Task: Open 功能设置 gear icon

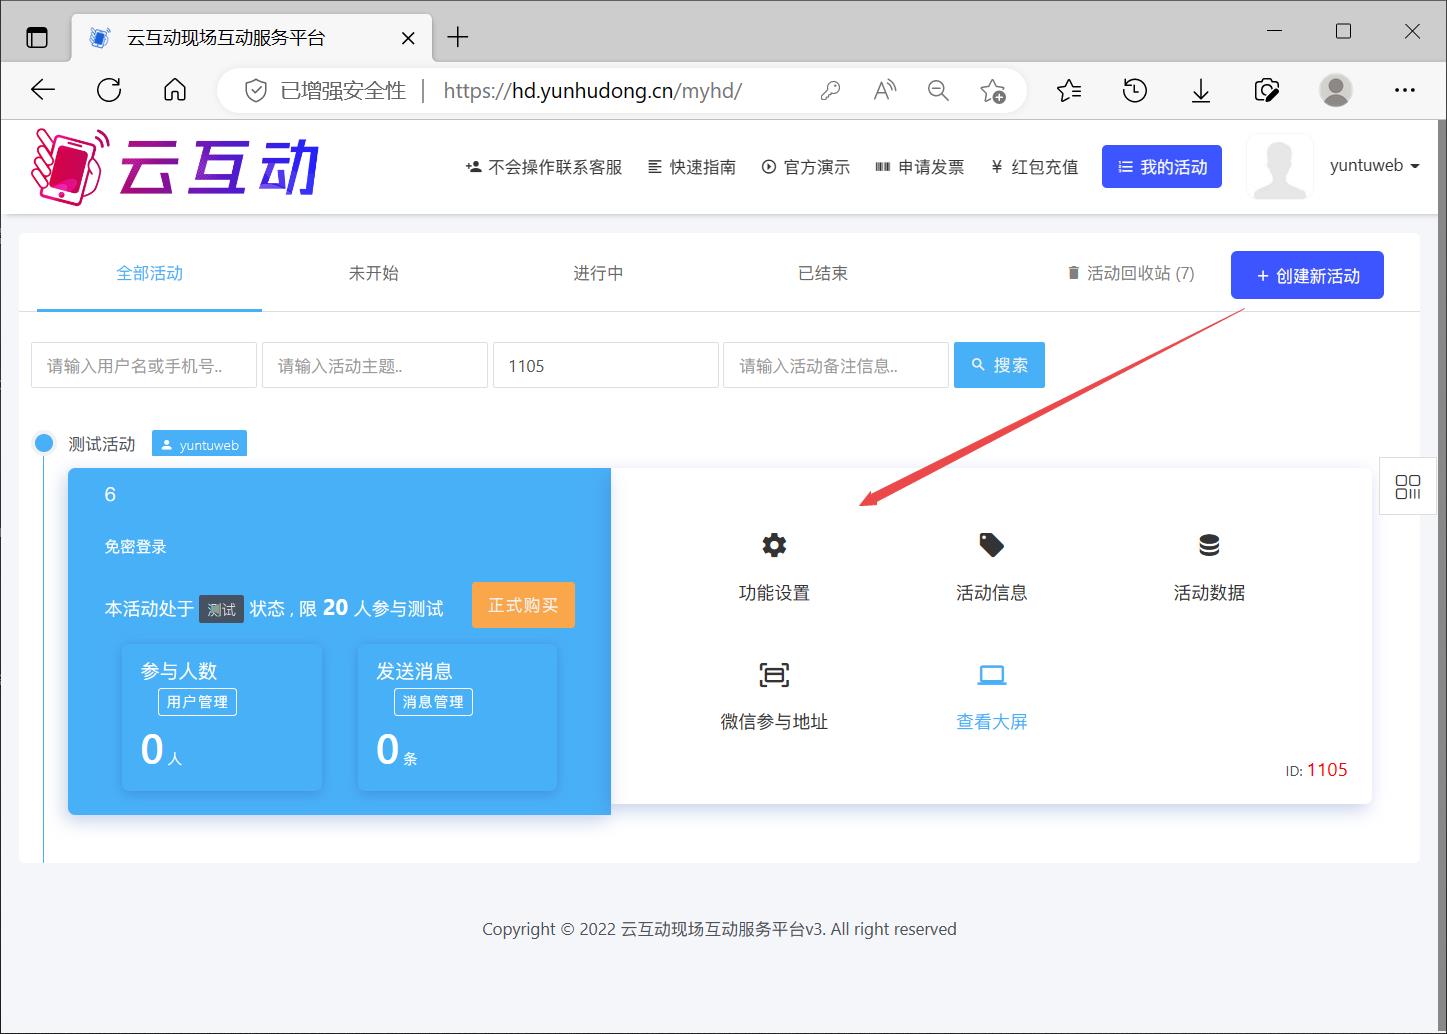Action: [x=774, y=545]
